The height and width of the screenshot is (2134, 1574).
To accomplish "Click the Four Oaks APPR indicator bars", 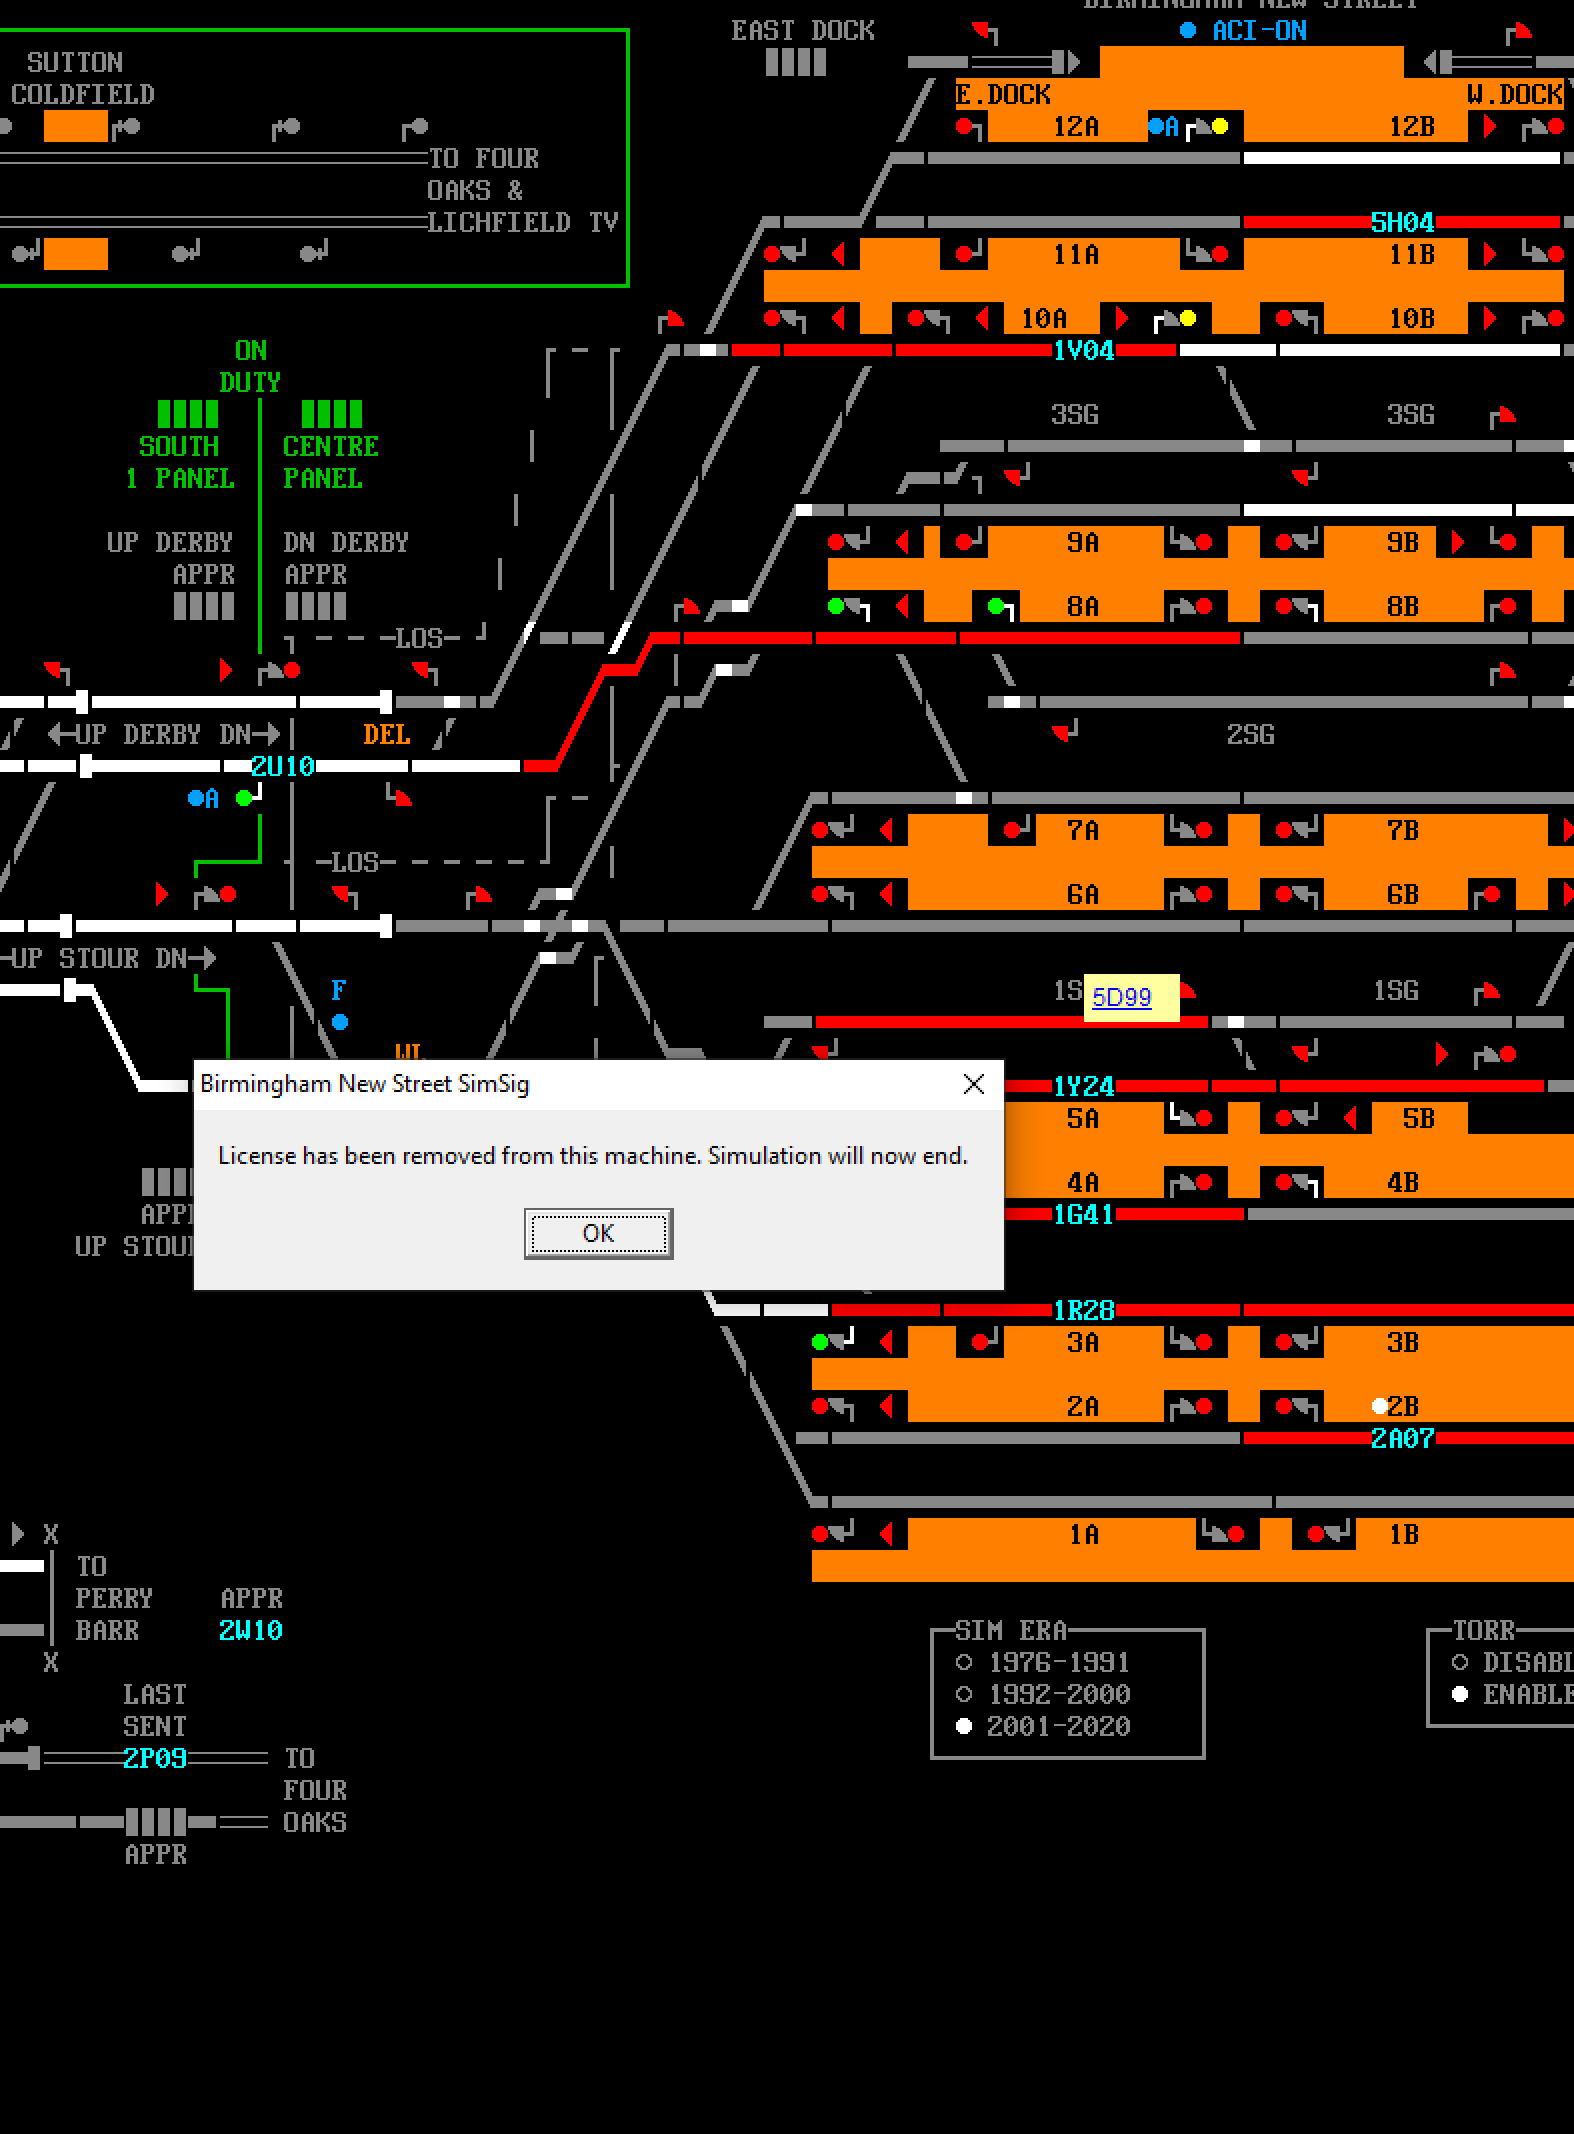I will [156, 1822].
